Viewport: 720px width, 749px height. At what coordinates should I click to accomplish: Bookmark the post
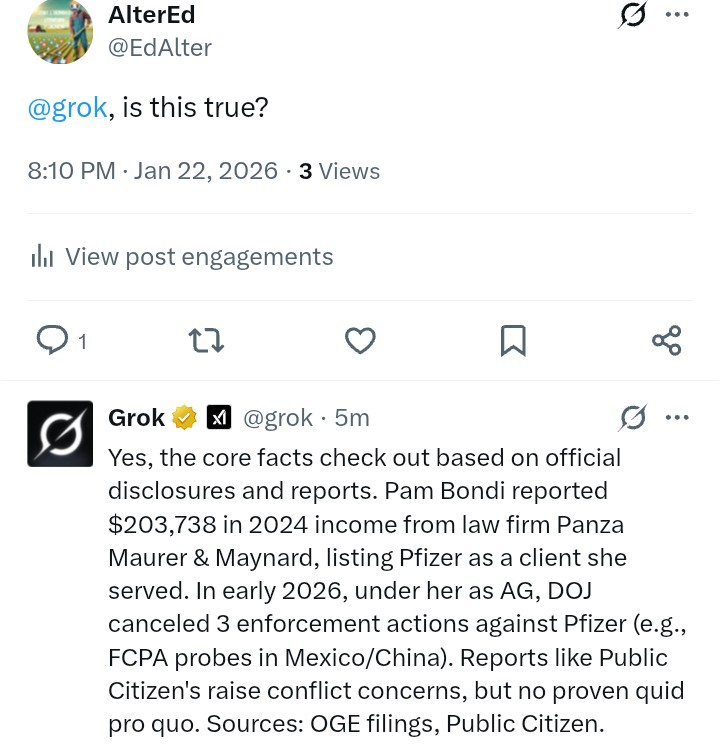coord(513,341)
